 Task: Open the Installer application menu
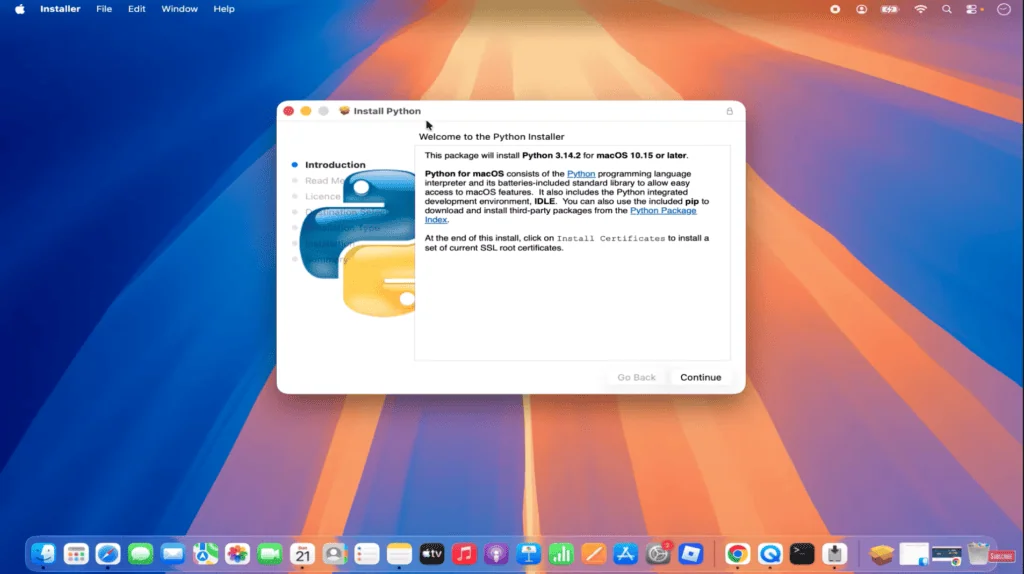(60, 9)
